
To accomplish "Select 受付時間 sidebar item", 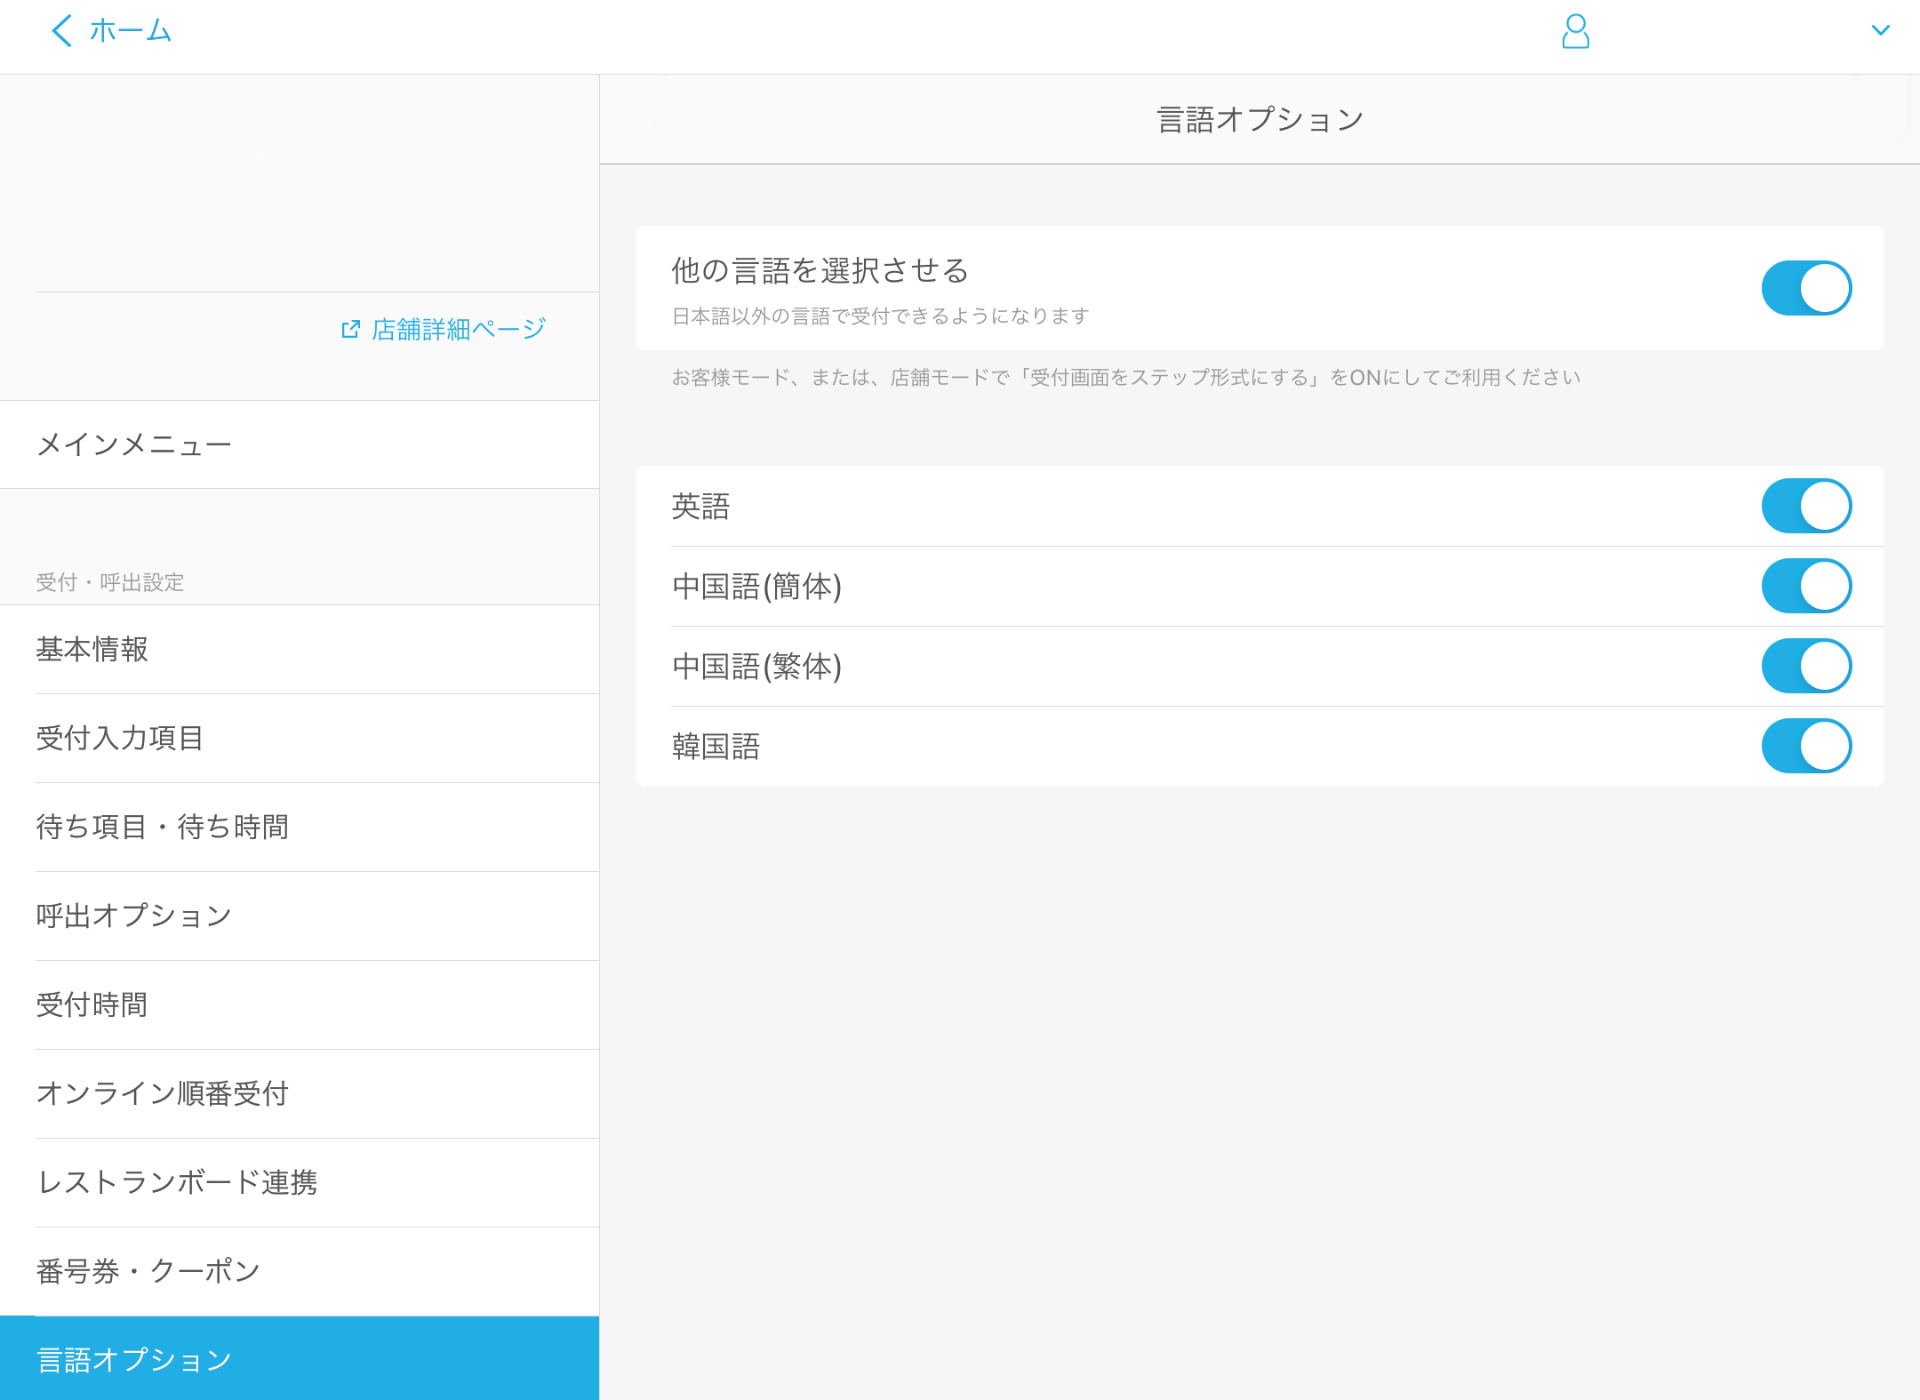I will (x=92, y=1005).
